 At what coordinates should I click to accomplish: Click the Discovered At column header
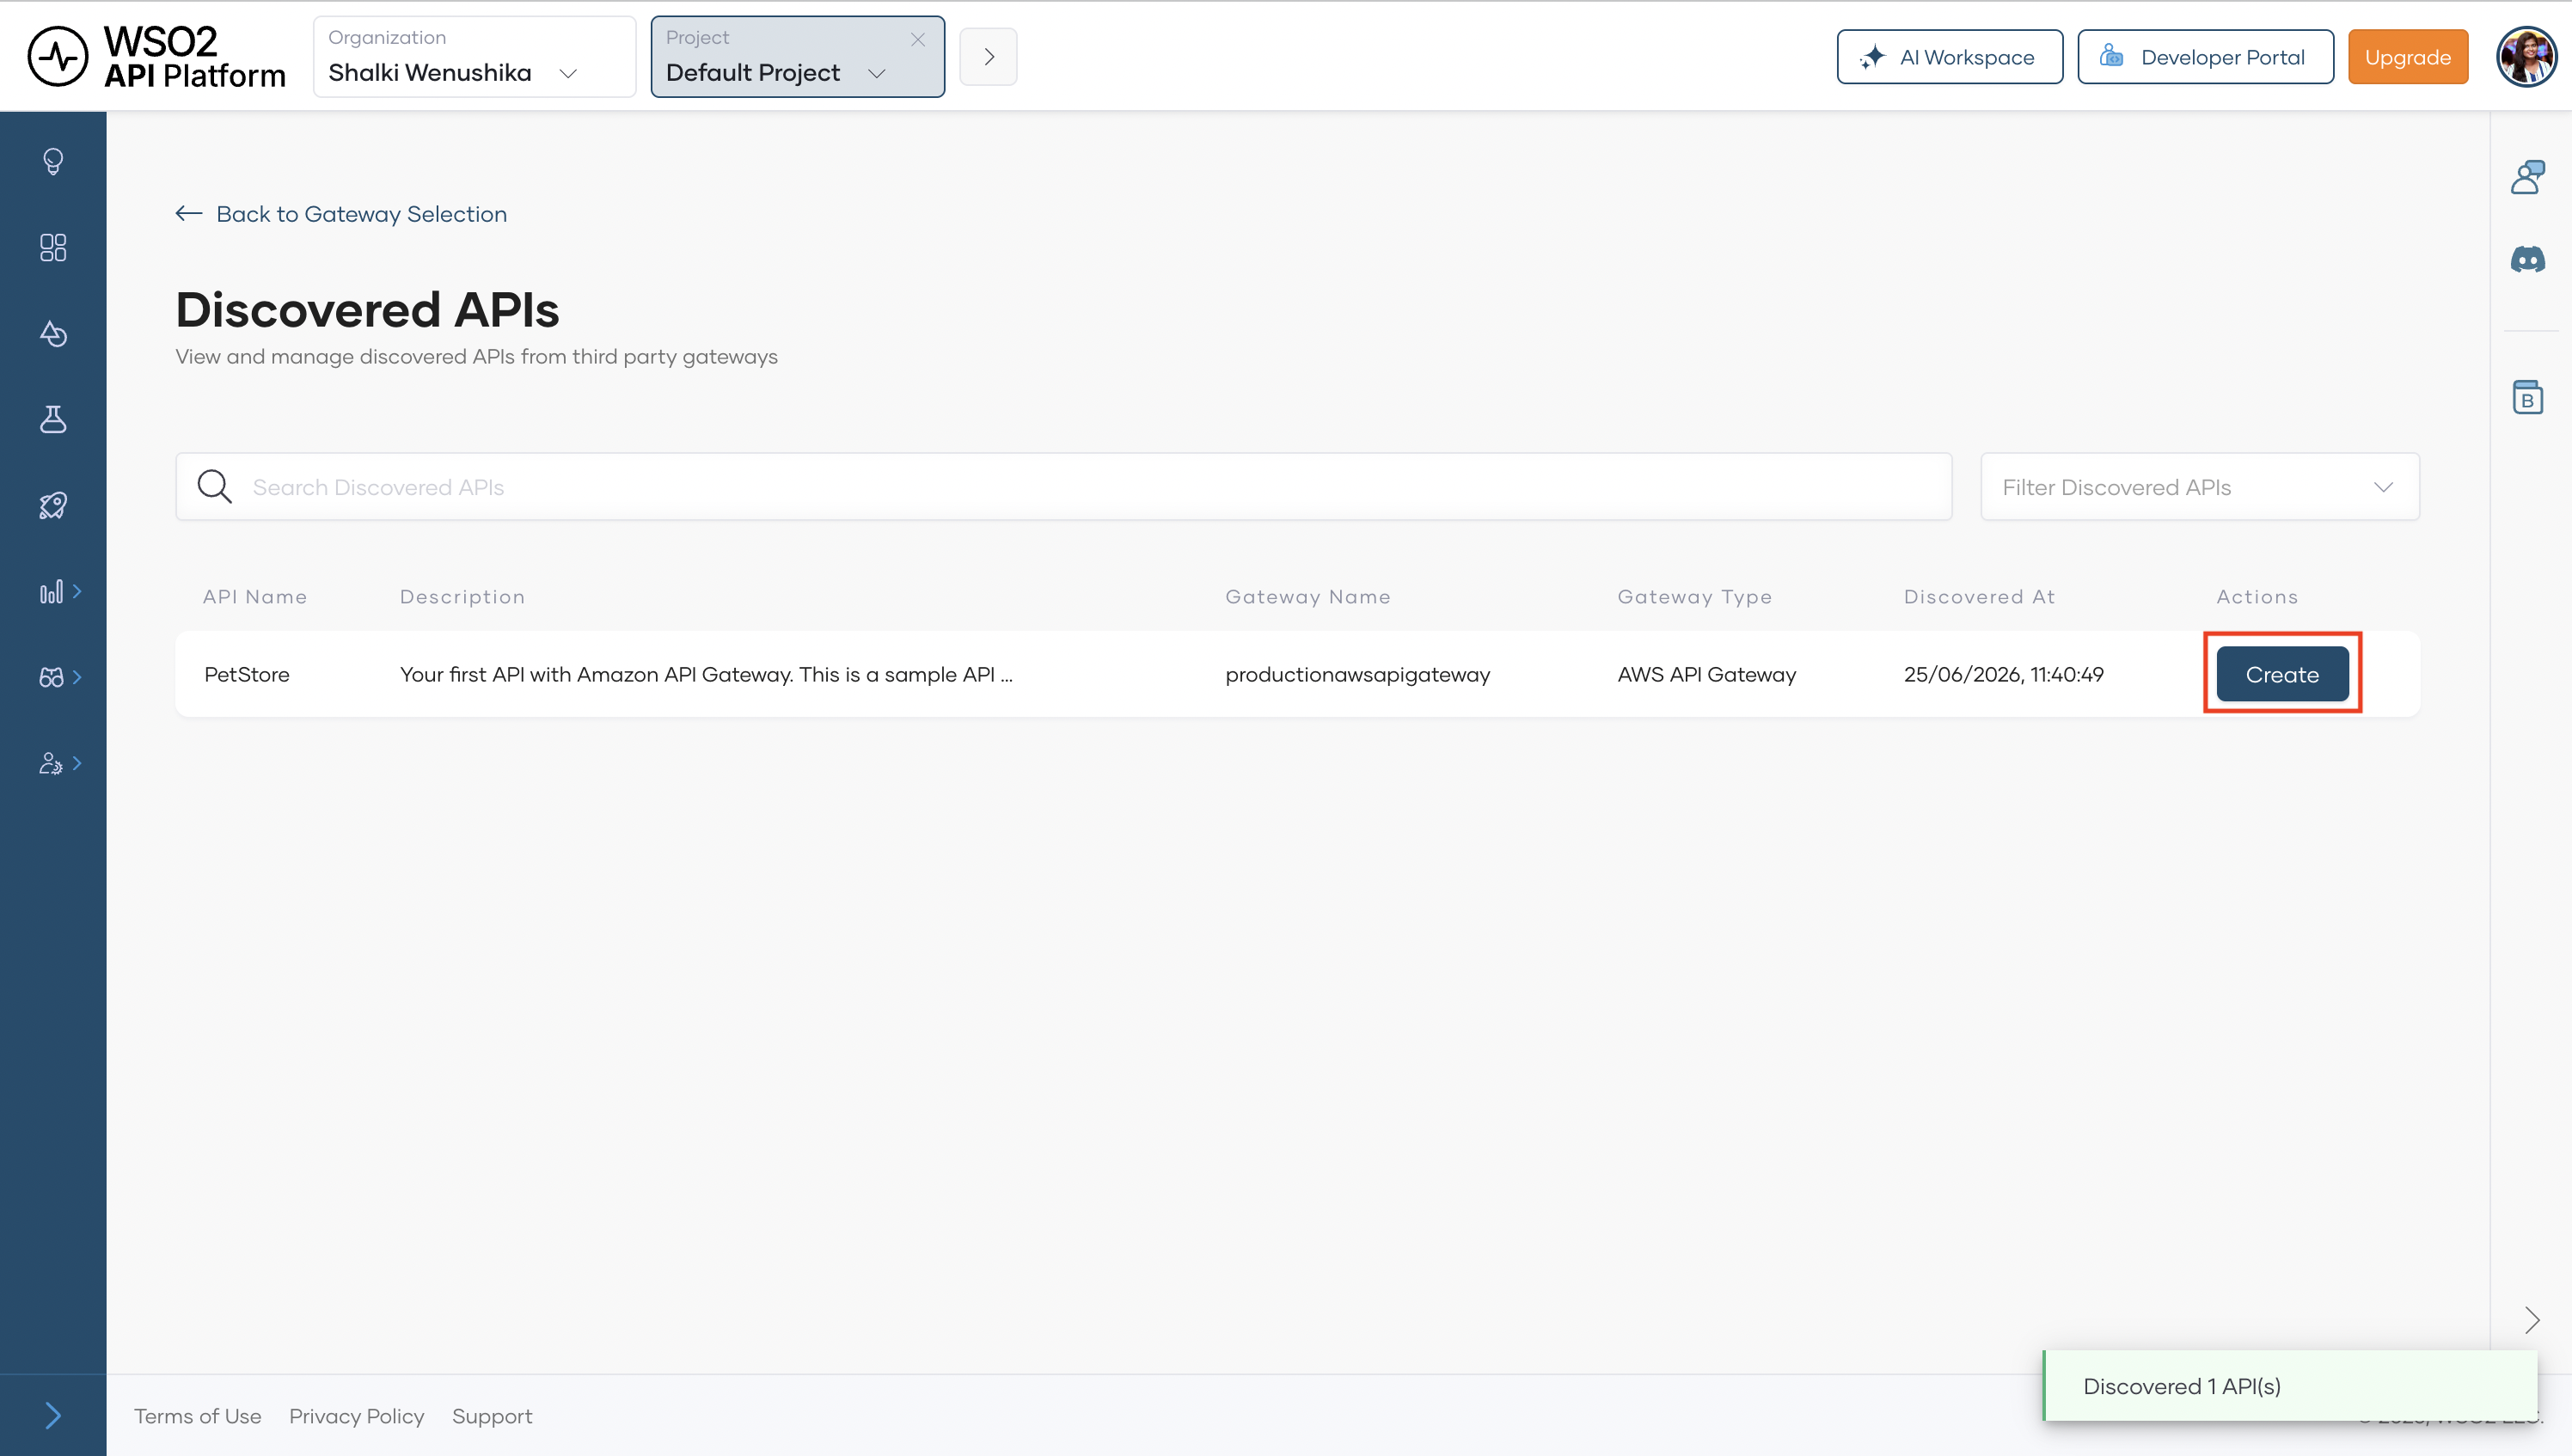[1979, 596]
